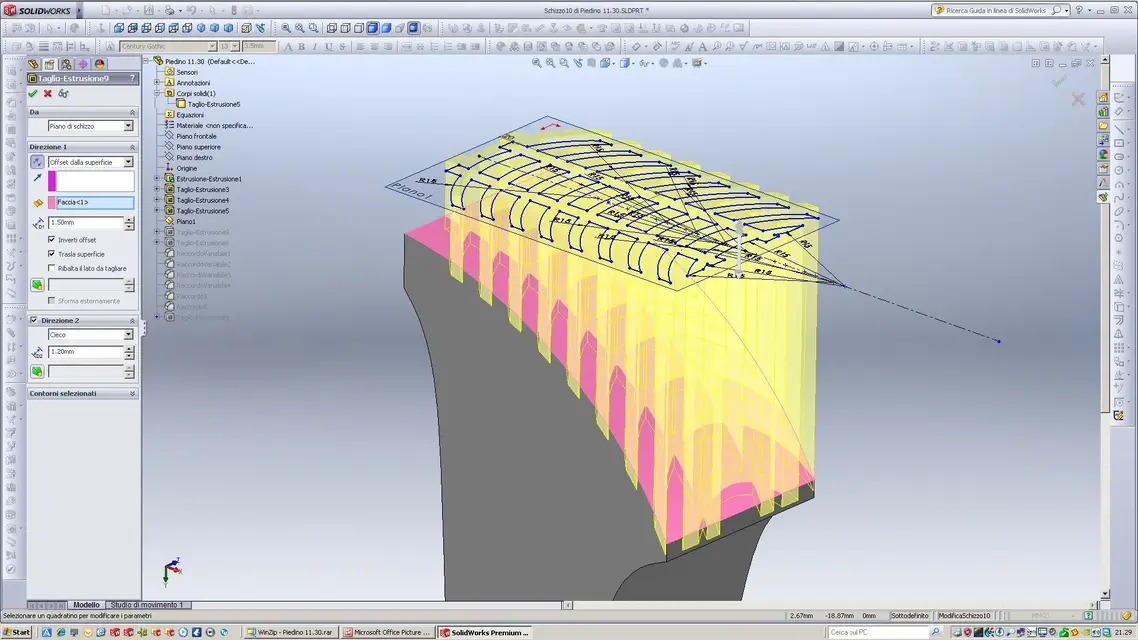Open the DisplayManager tab

click(99, 64)
